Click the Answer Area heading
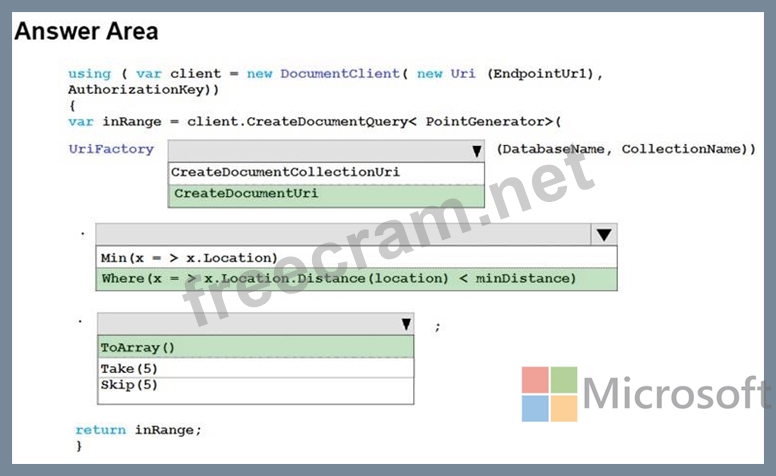Image resolution: width=776 pixels, height=476 pixels. [86, 31]
